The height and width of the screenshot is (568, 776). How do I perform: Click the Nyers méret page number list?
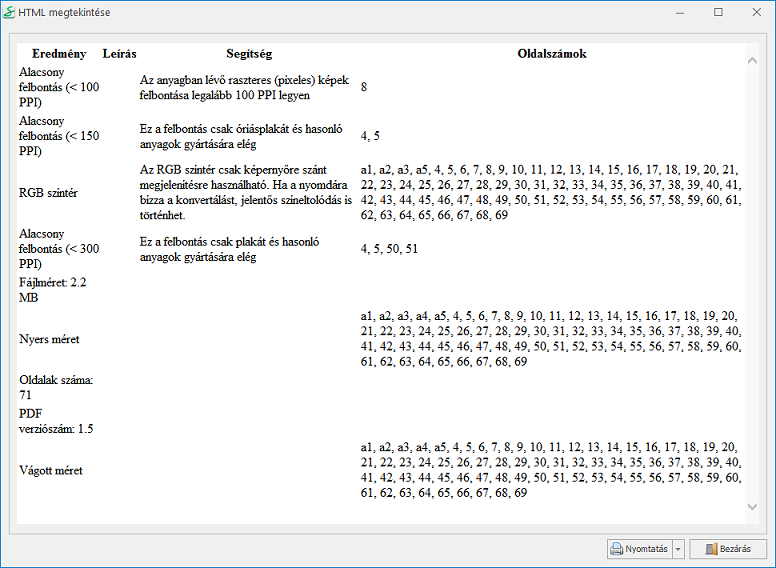(551, 339)
